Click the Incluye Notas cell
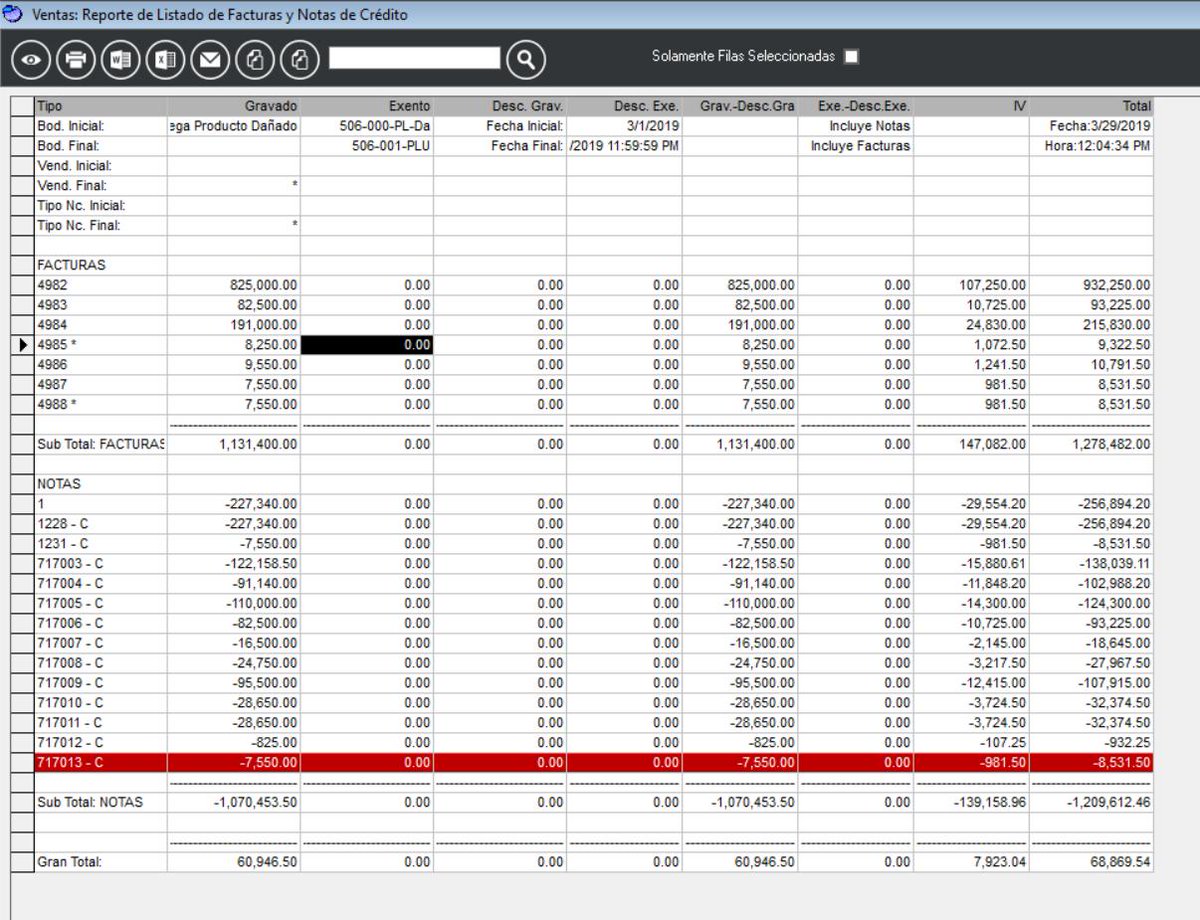Image resolution: width=1200 pixels, height=920 pixels. 856,126
